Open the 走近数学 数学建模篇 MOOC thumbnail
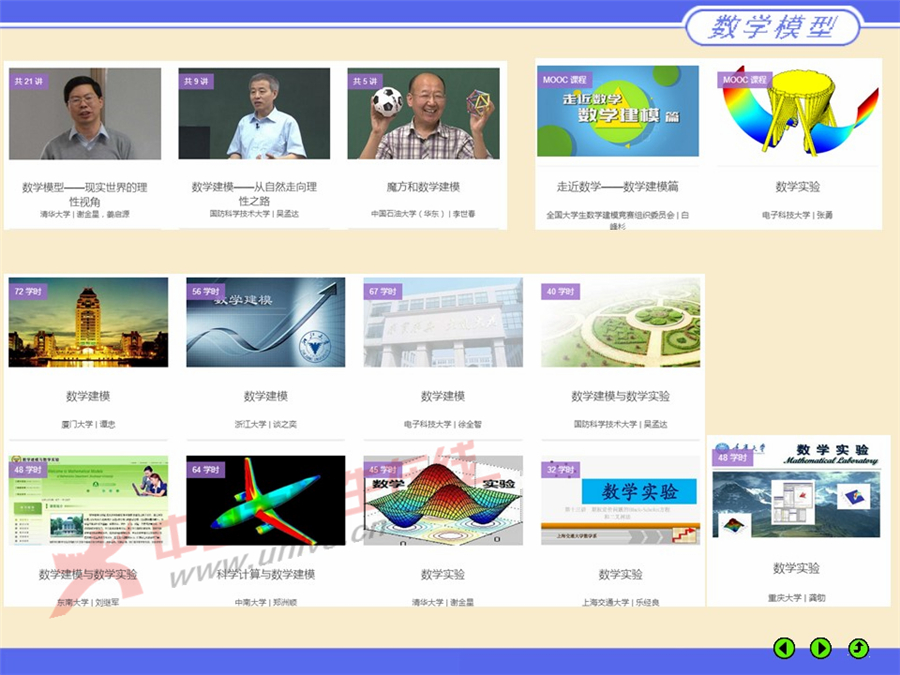This screenshot has height=675, width=900. (x=618, y=112)
